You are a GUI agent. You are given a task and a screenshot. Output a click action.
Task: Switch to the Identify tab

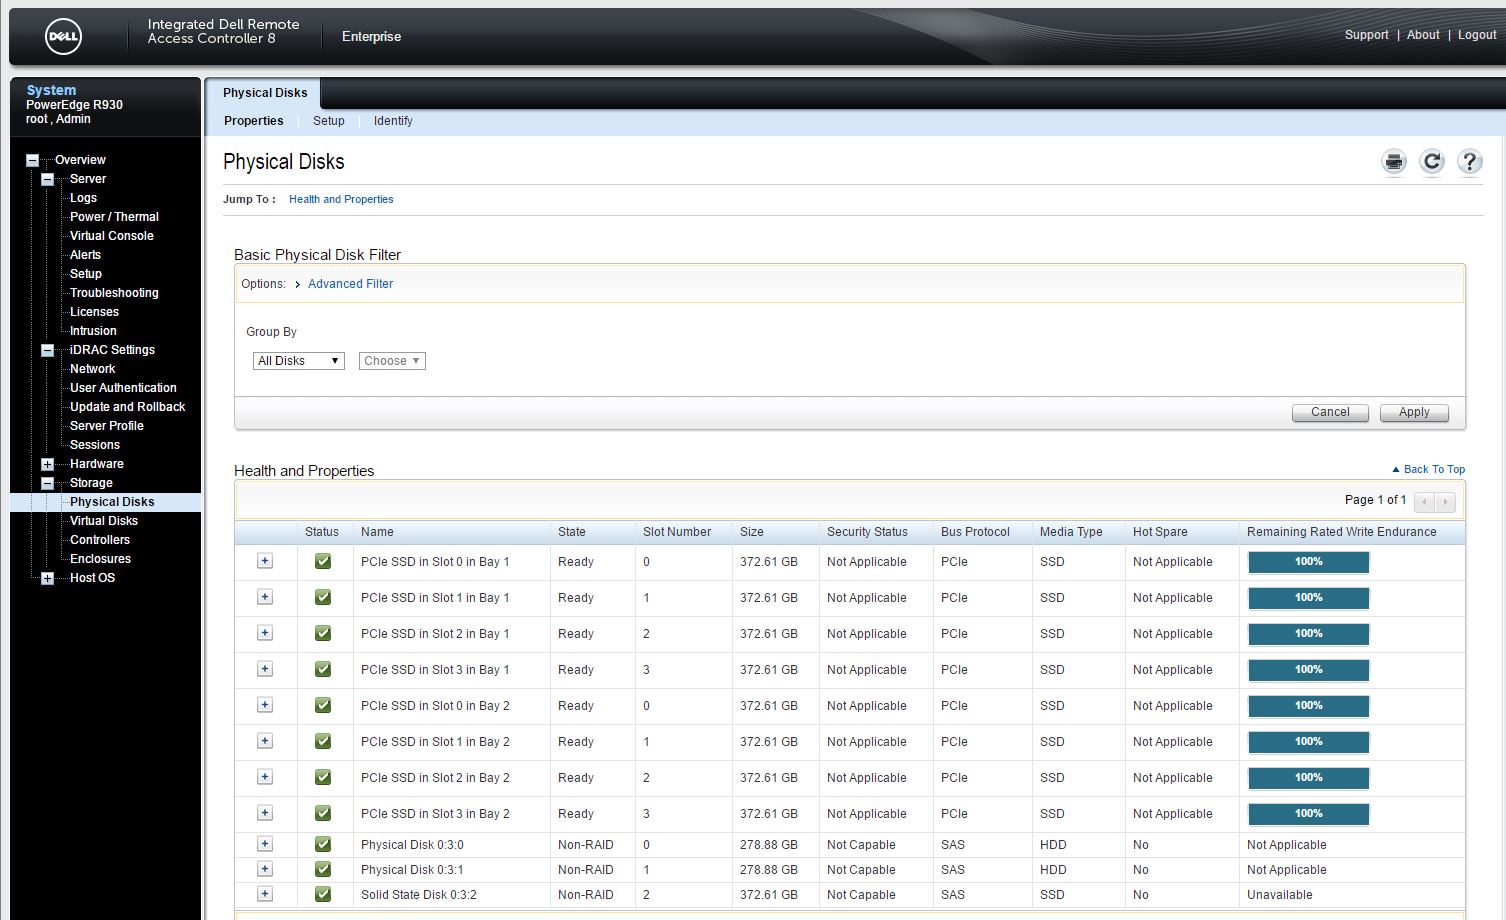[393, 121]
